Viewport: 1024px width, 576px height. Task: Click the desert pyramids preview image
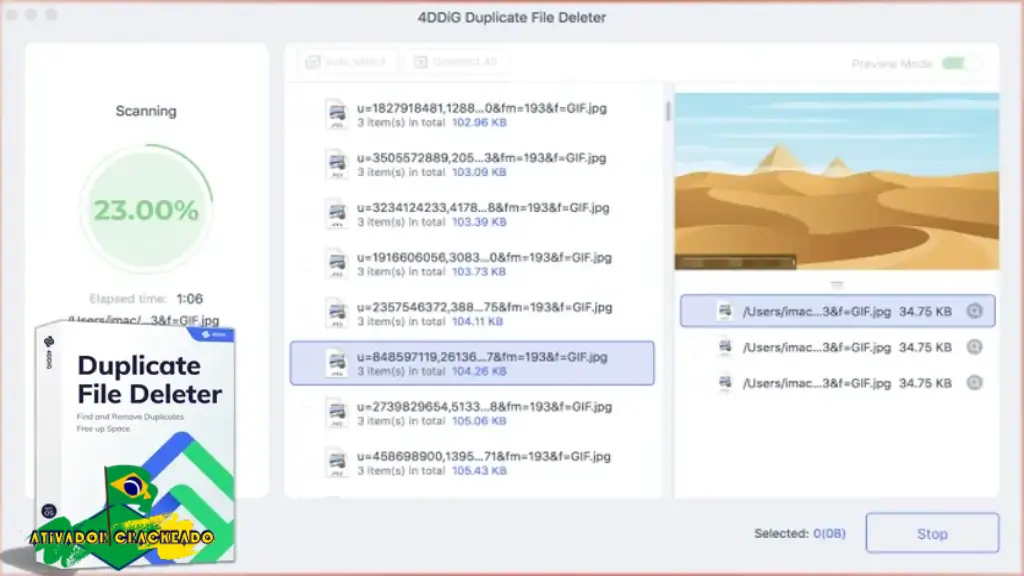click(x=837, y=181)
